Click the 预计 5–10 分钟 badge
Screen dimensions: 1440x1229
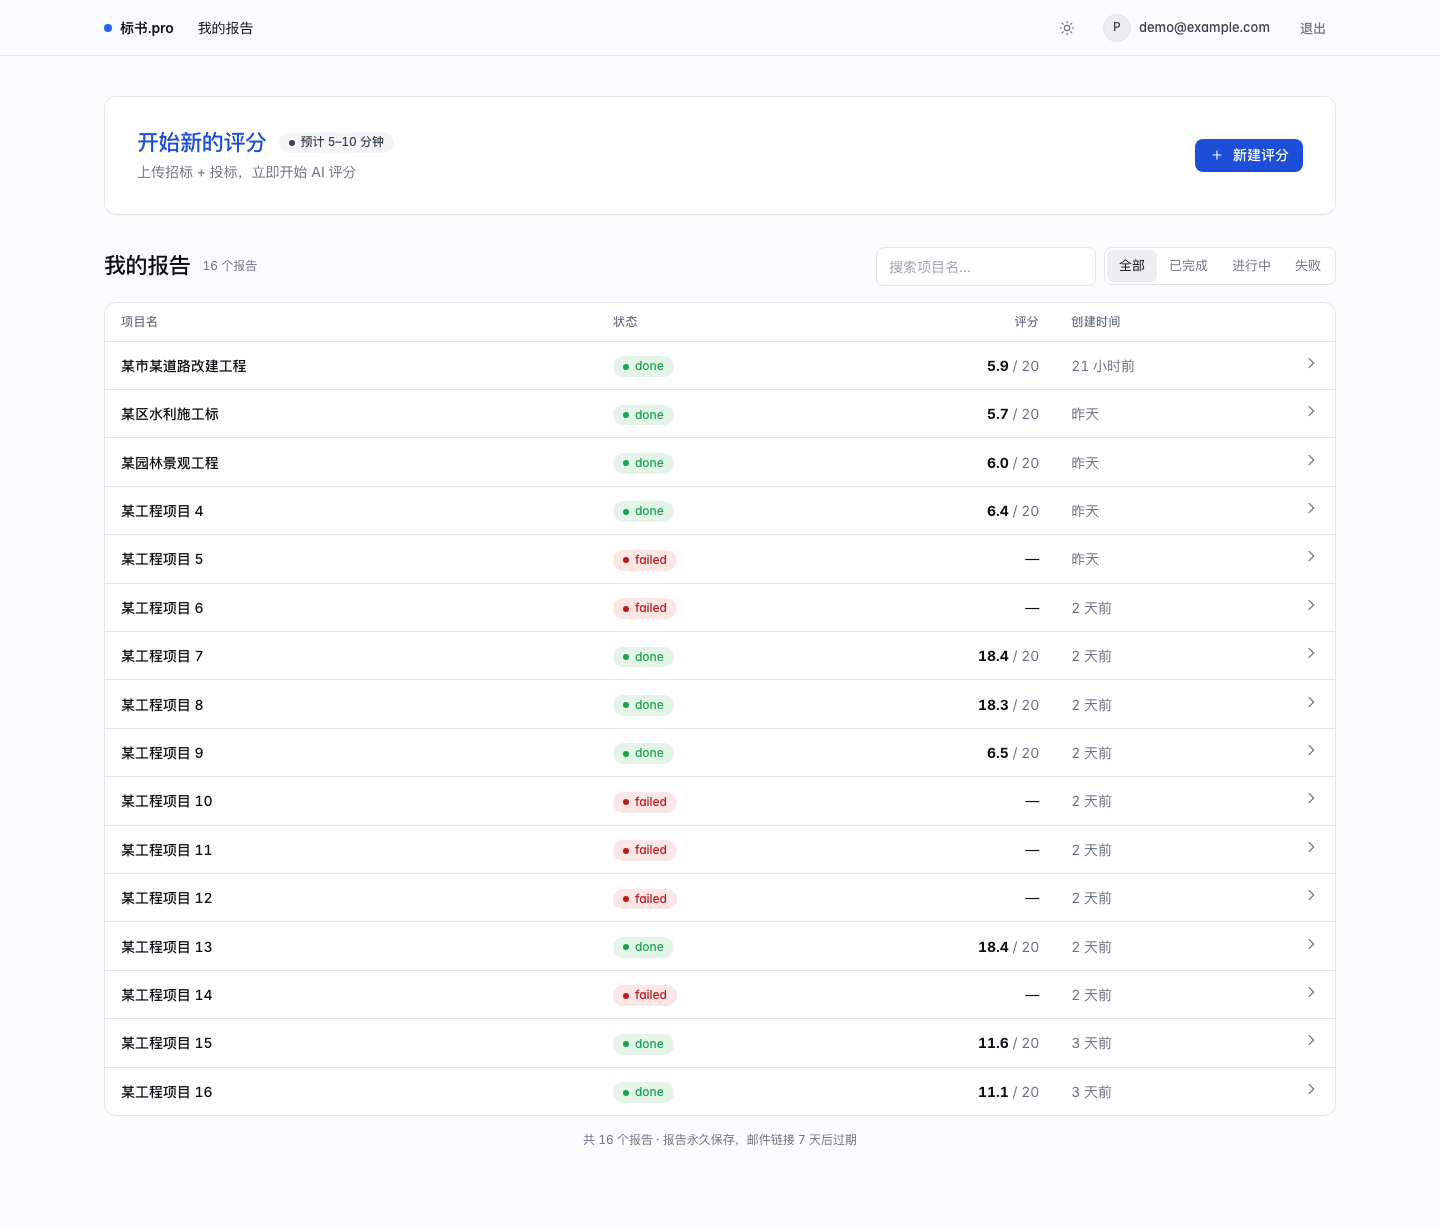(336, 142)
